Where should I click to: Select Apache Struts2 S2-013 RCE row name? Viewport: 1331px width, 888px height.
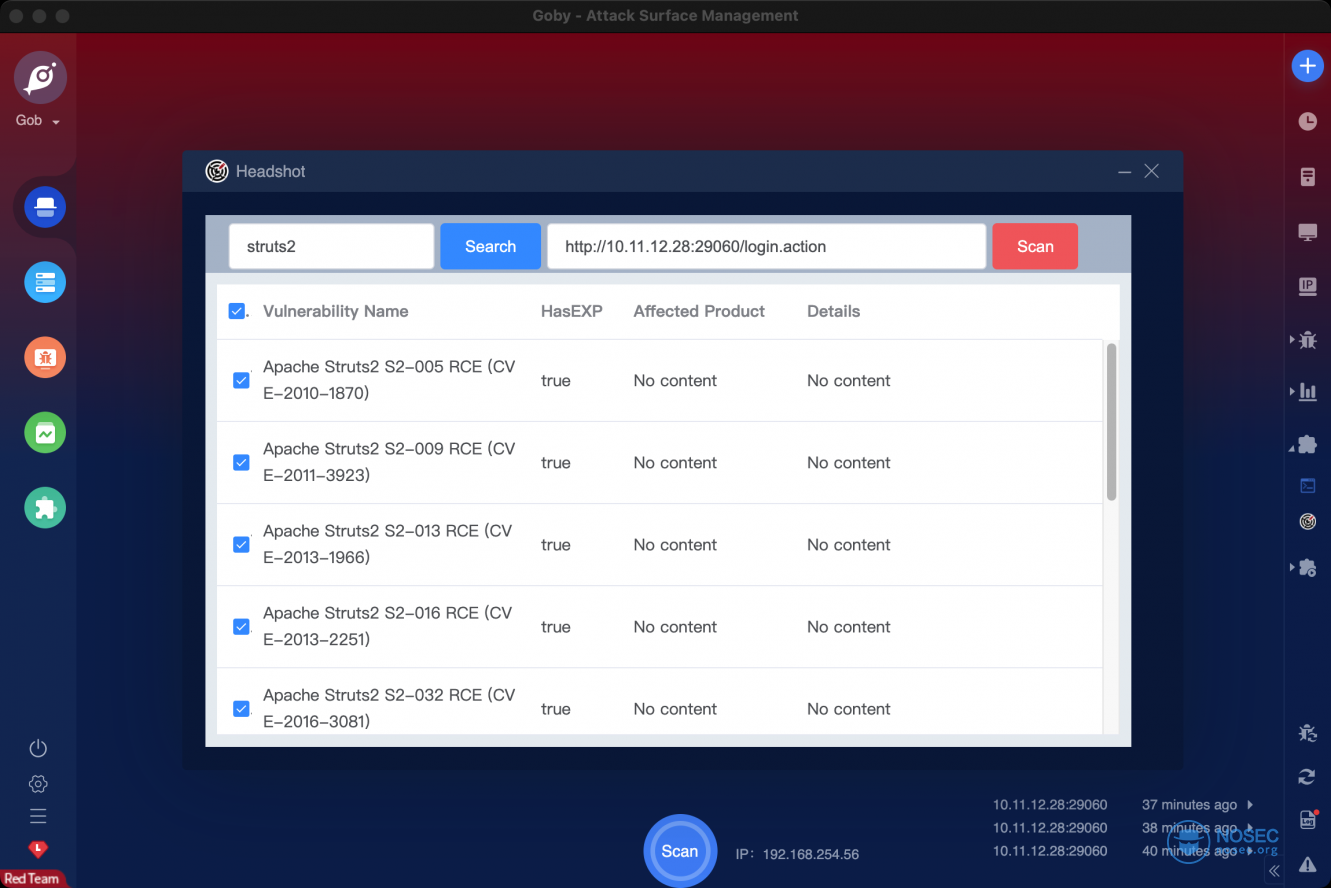pos(387,544)
